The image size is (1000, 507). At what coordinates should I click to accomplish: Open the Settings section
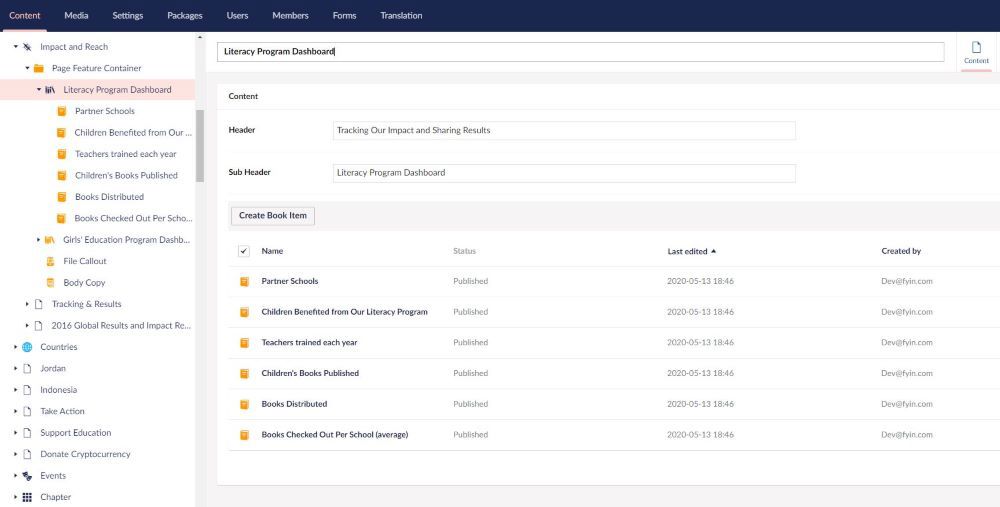pyautogui.click(x=128, y=15)
